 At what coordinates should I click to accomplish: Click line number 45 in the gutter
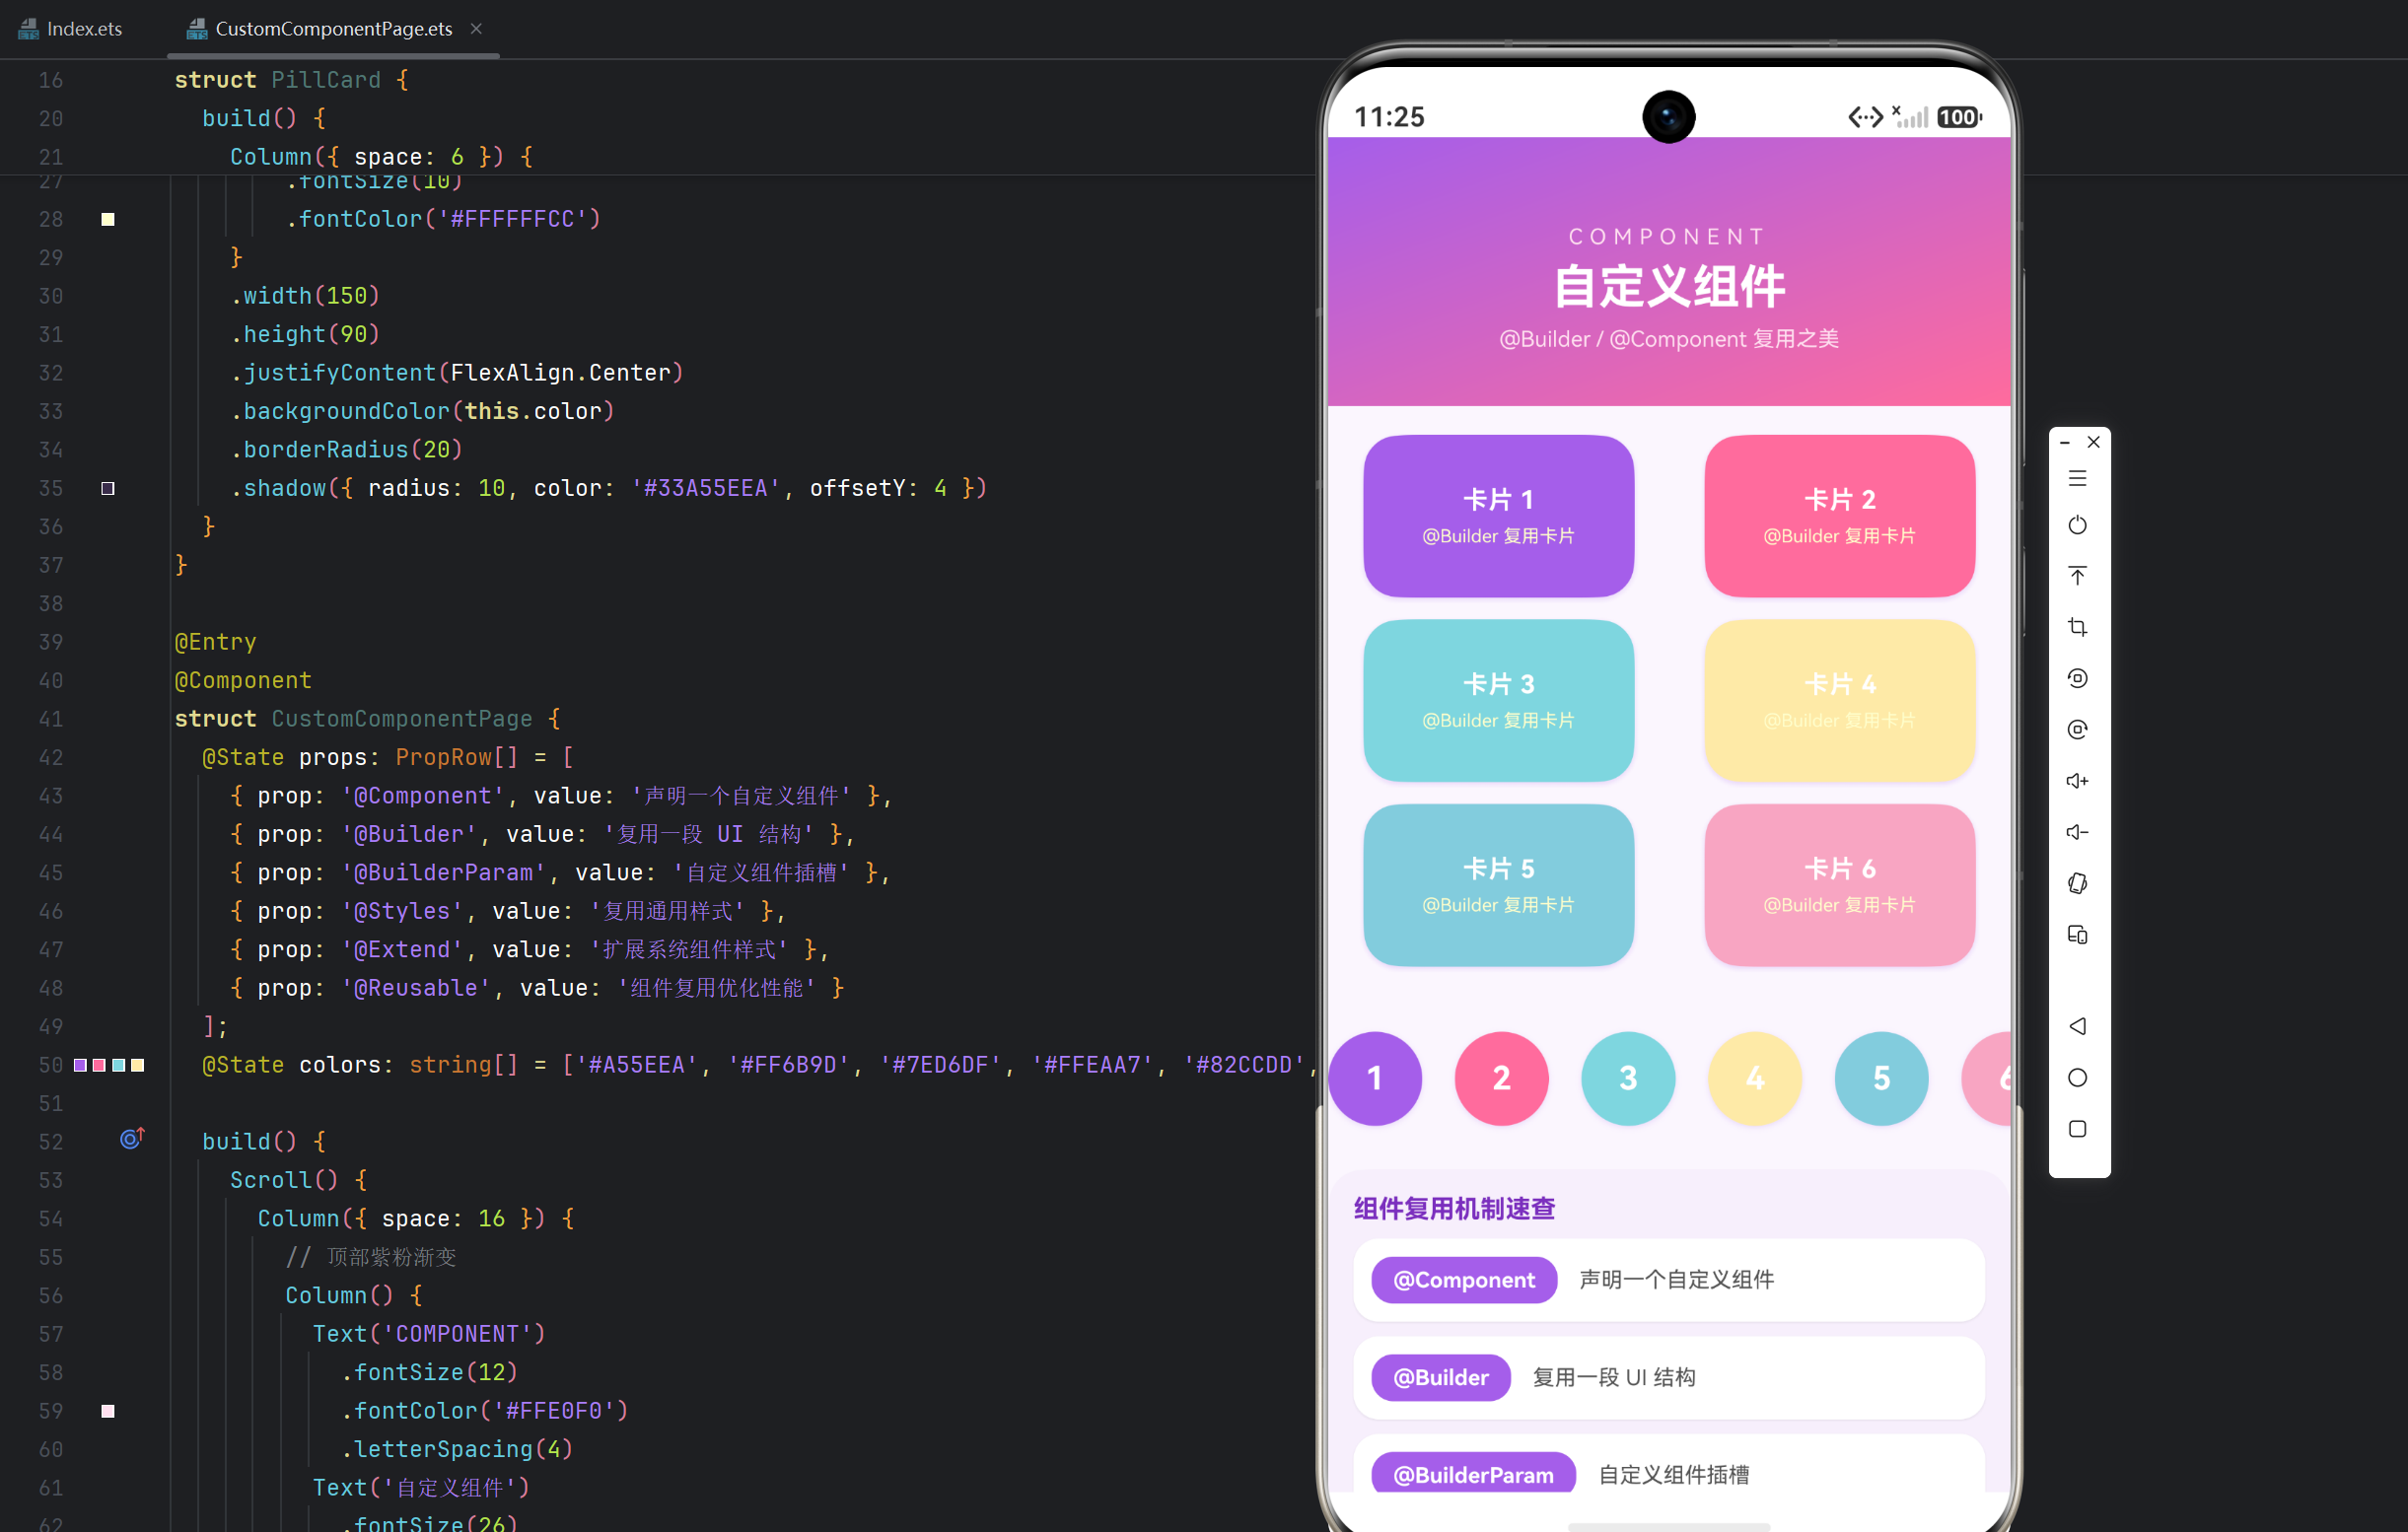click(x=51, y=873)
